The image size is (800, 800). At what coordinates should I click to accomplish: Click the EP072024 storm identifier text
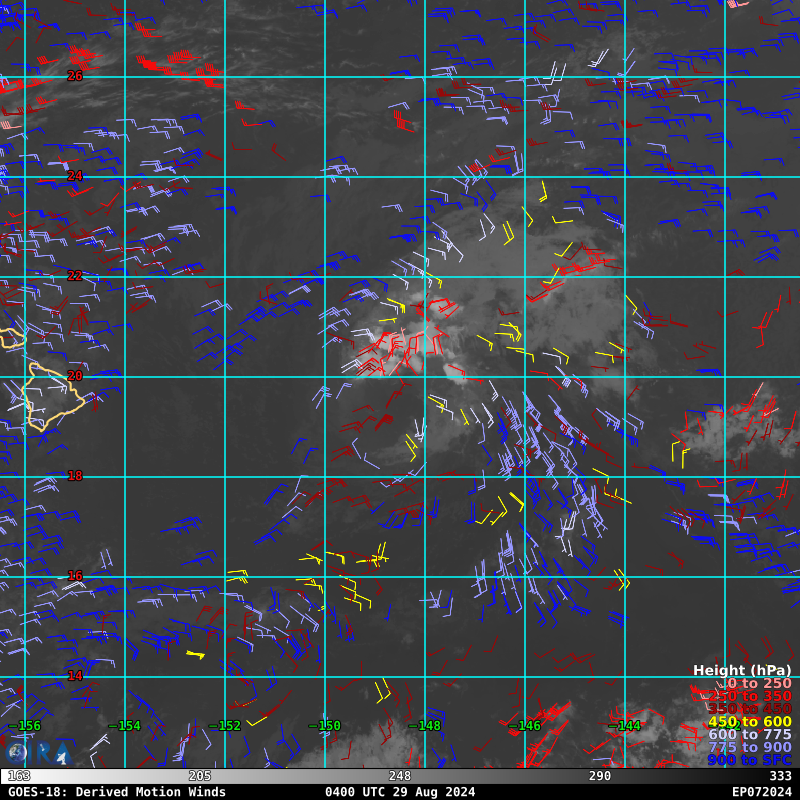pos(762,792)
